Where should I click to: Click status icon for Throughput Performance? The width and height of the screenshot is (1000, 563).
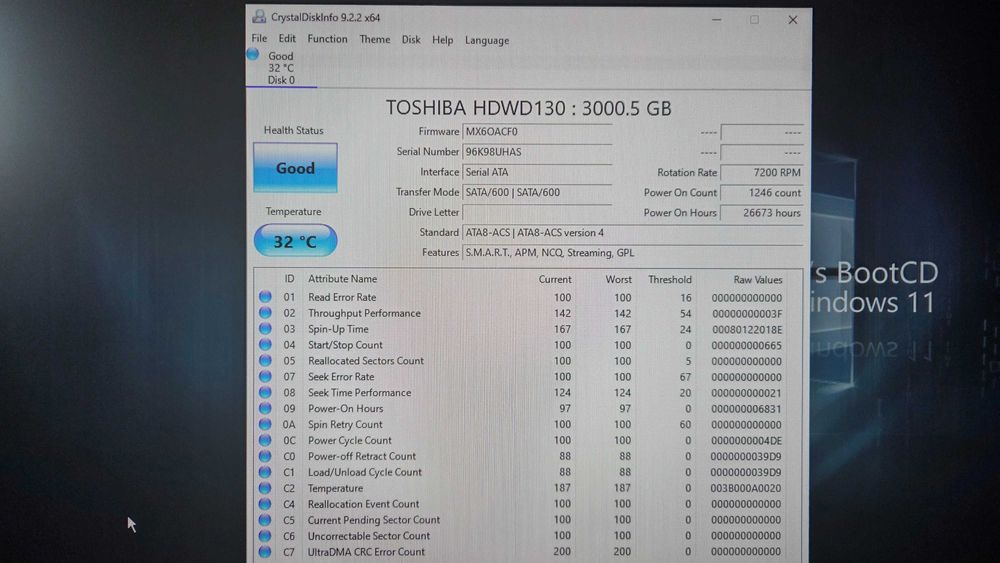pos(265,312)
